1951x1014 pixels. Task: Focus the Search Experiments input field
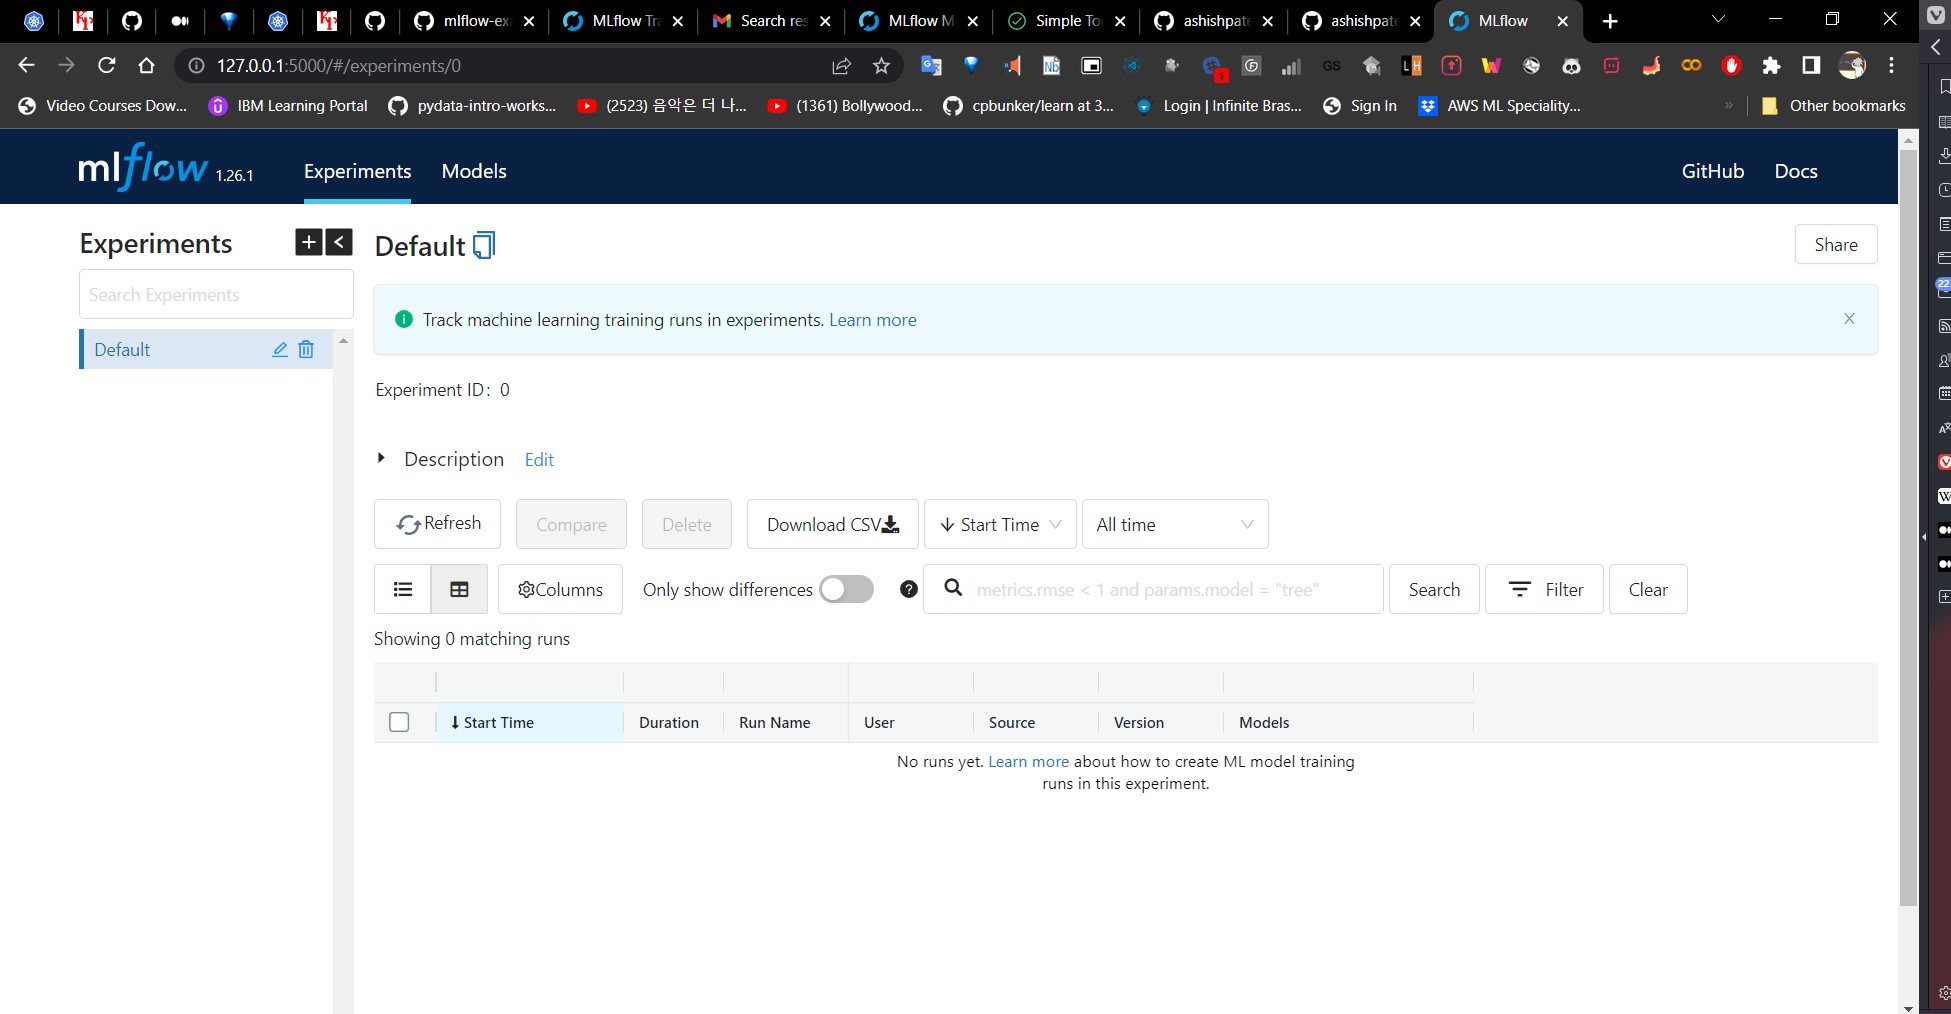pos(216,294)
